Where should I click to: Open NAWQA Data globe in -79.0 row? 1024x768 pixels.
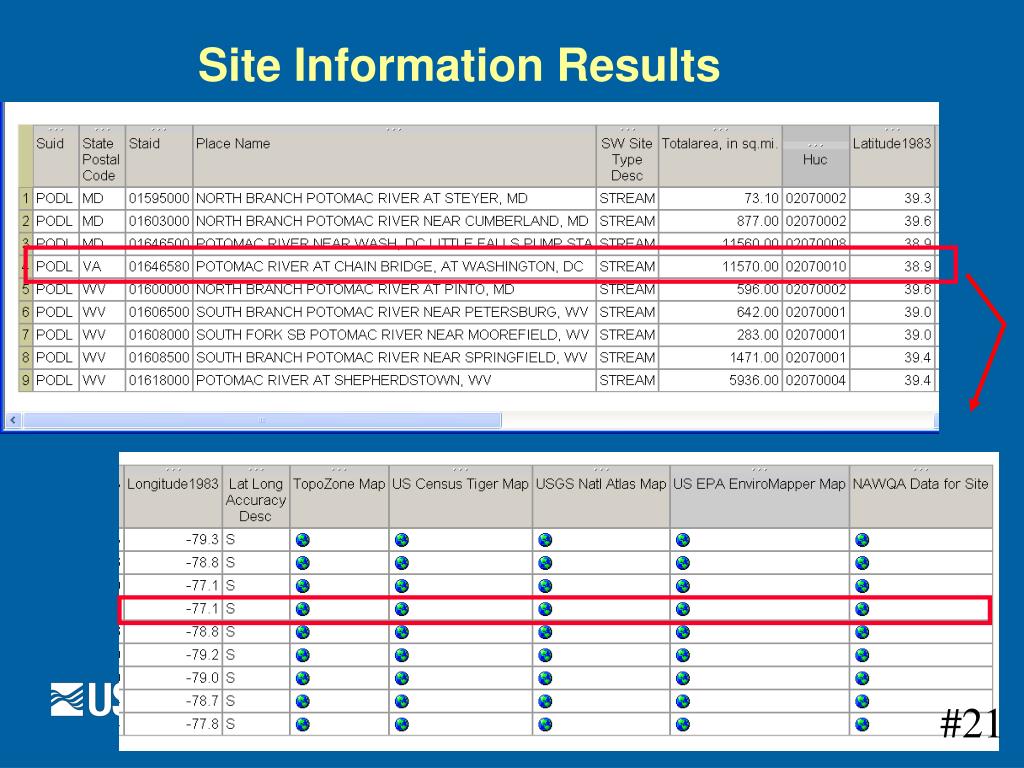(x=862, y=679)
